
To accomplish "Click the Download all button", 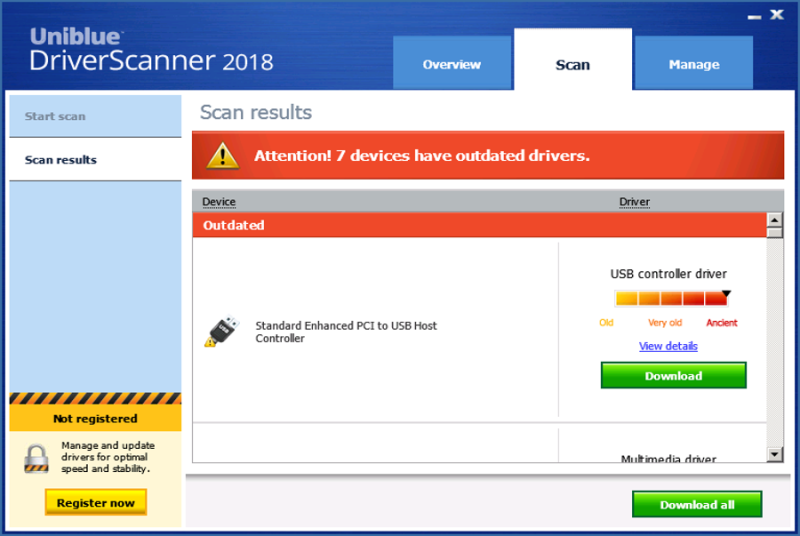I will [696, 504].
